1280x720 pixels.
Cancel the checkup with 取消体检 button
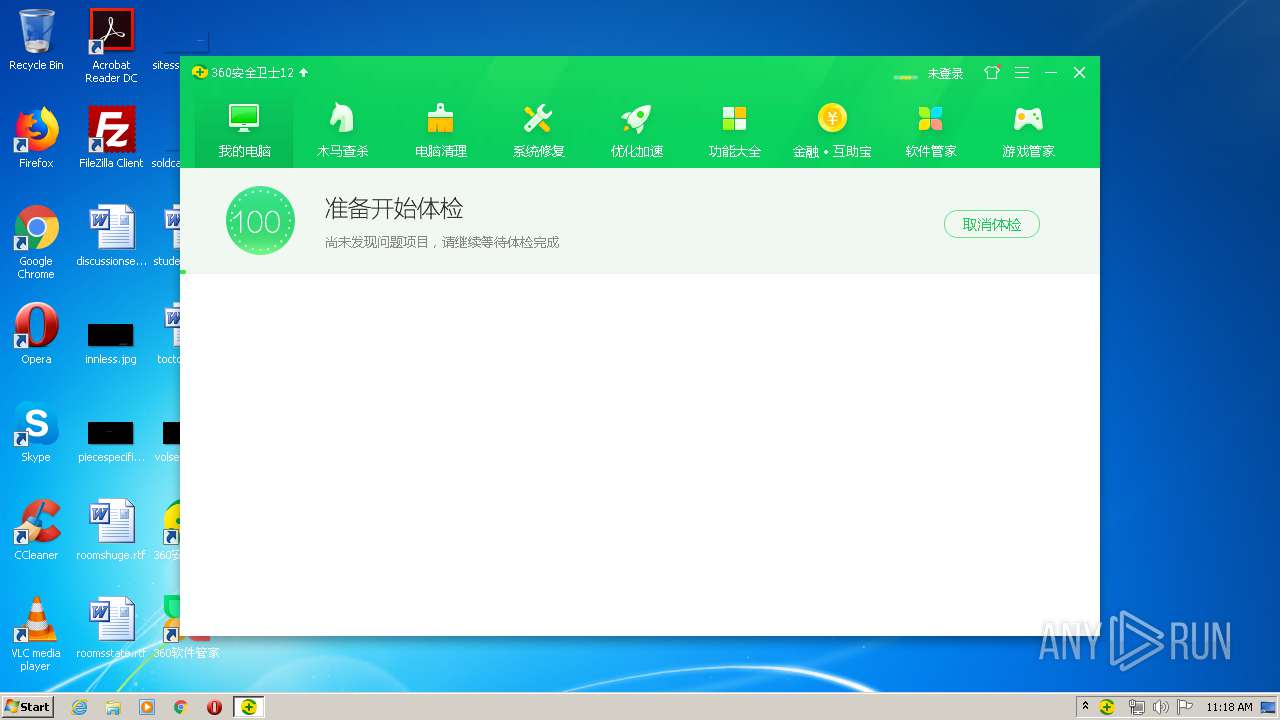coord(991,224)
